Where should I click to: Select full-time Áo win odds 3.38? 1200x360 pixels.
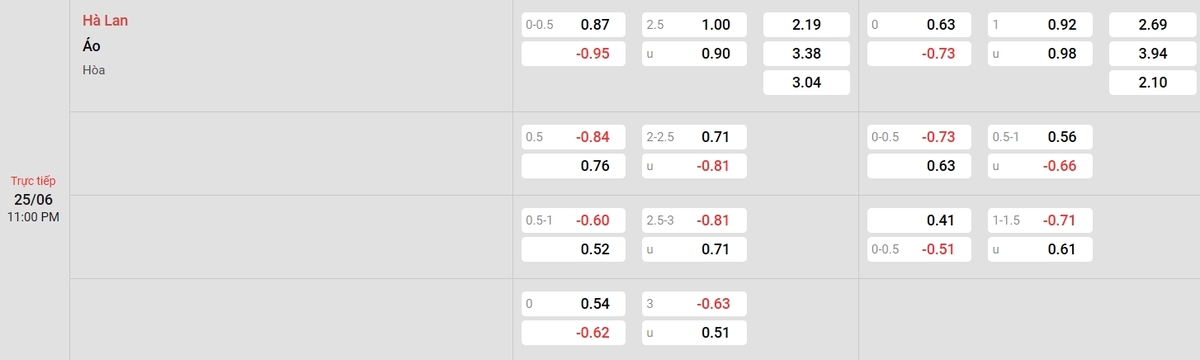tap(806, 53)
